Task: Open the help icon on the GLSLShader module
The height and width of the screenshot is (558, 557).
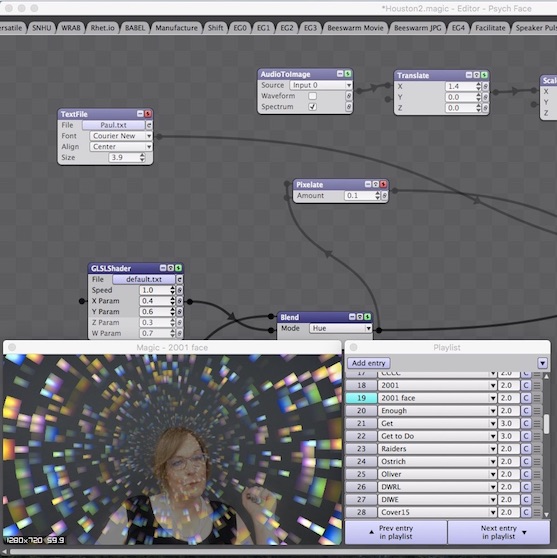Action: pos(170,268)
